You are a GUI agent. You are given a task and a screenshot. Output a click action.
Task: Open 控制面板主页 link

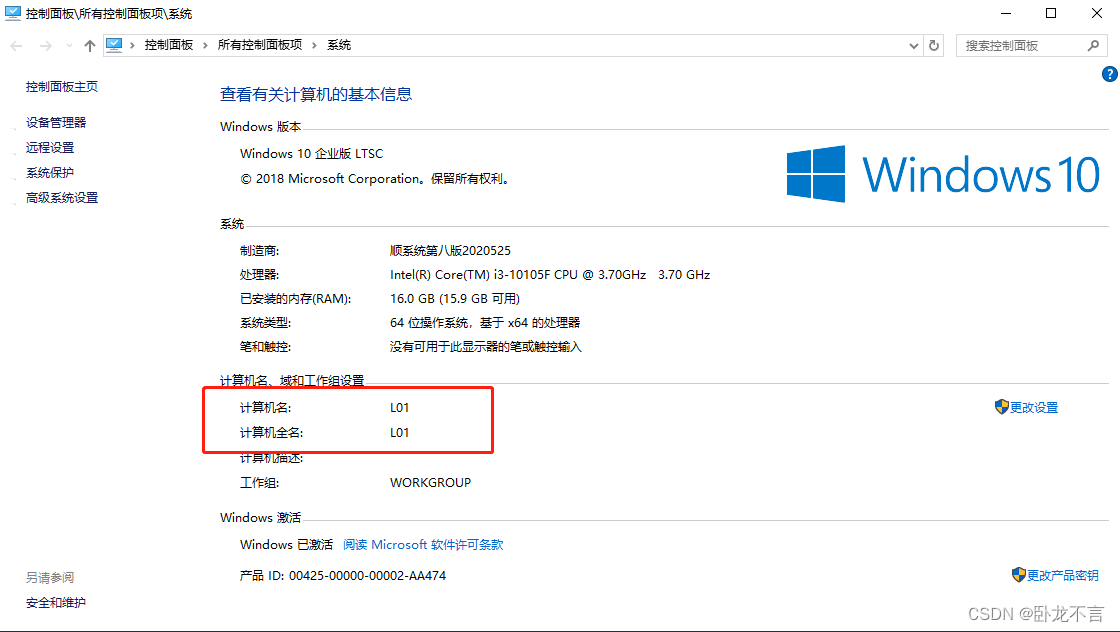61,86
